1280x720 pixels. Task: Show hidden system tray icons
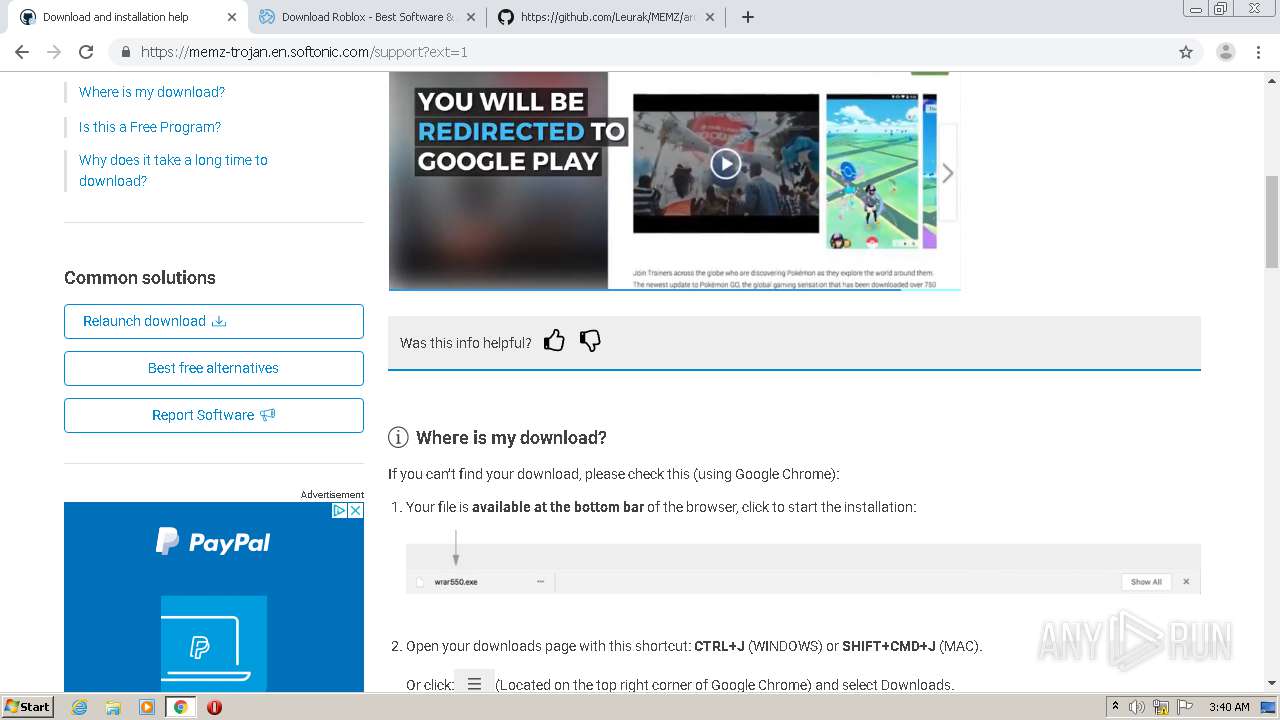point(1116,707)
